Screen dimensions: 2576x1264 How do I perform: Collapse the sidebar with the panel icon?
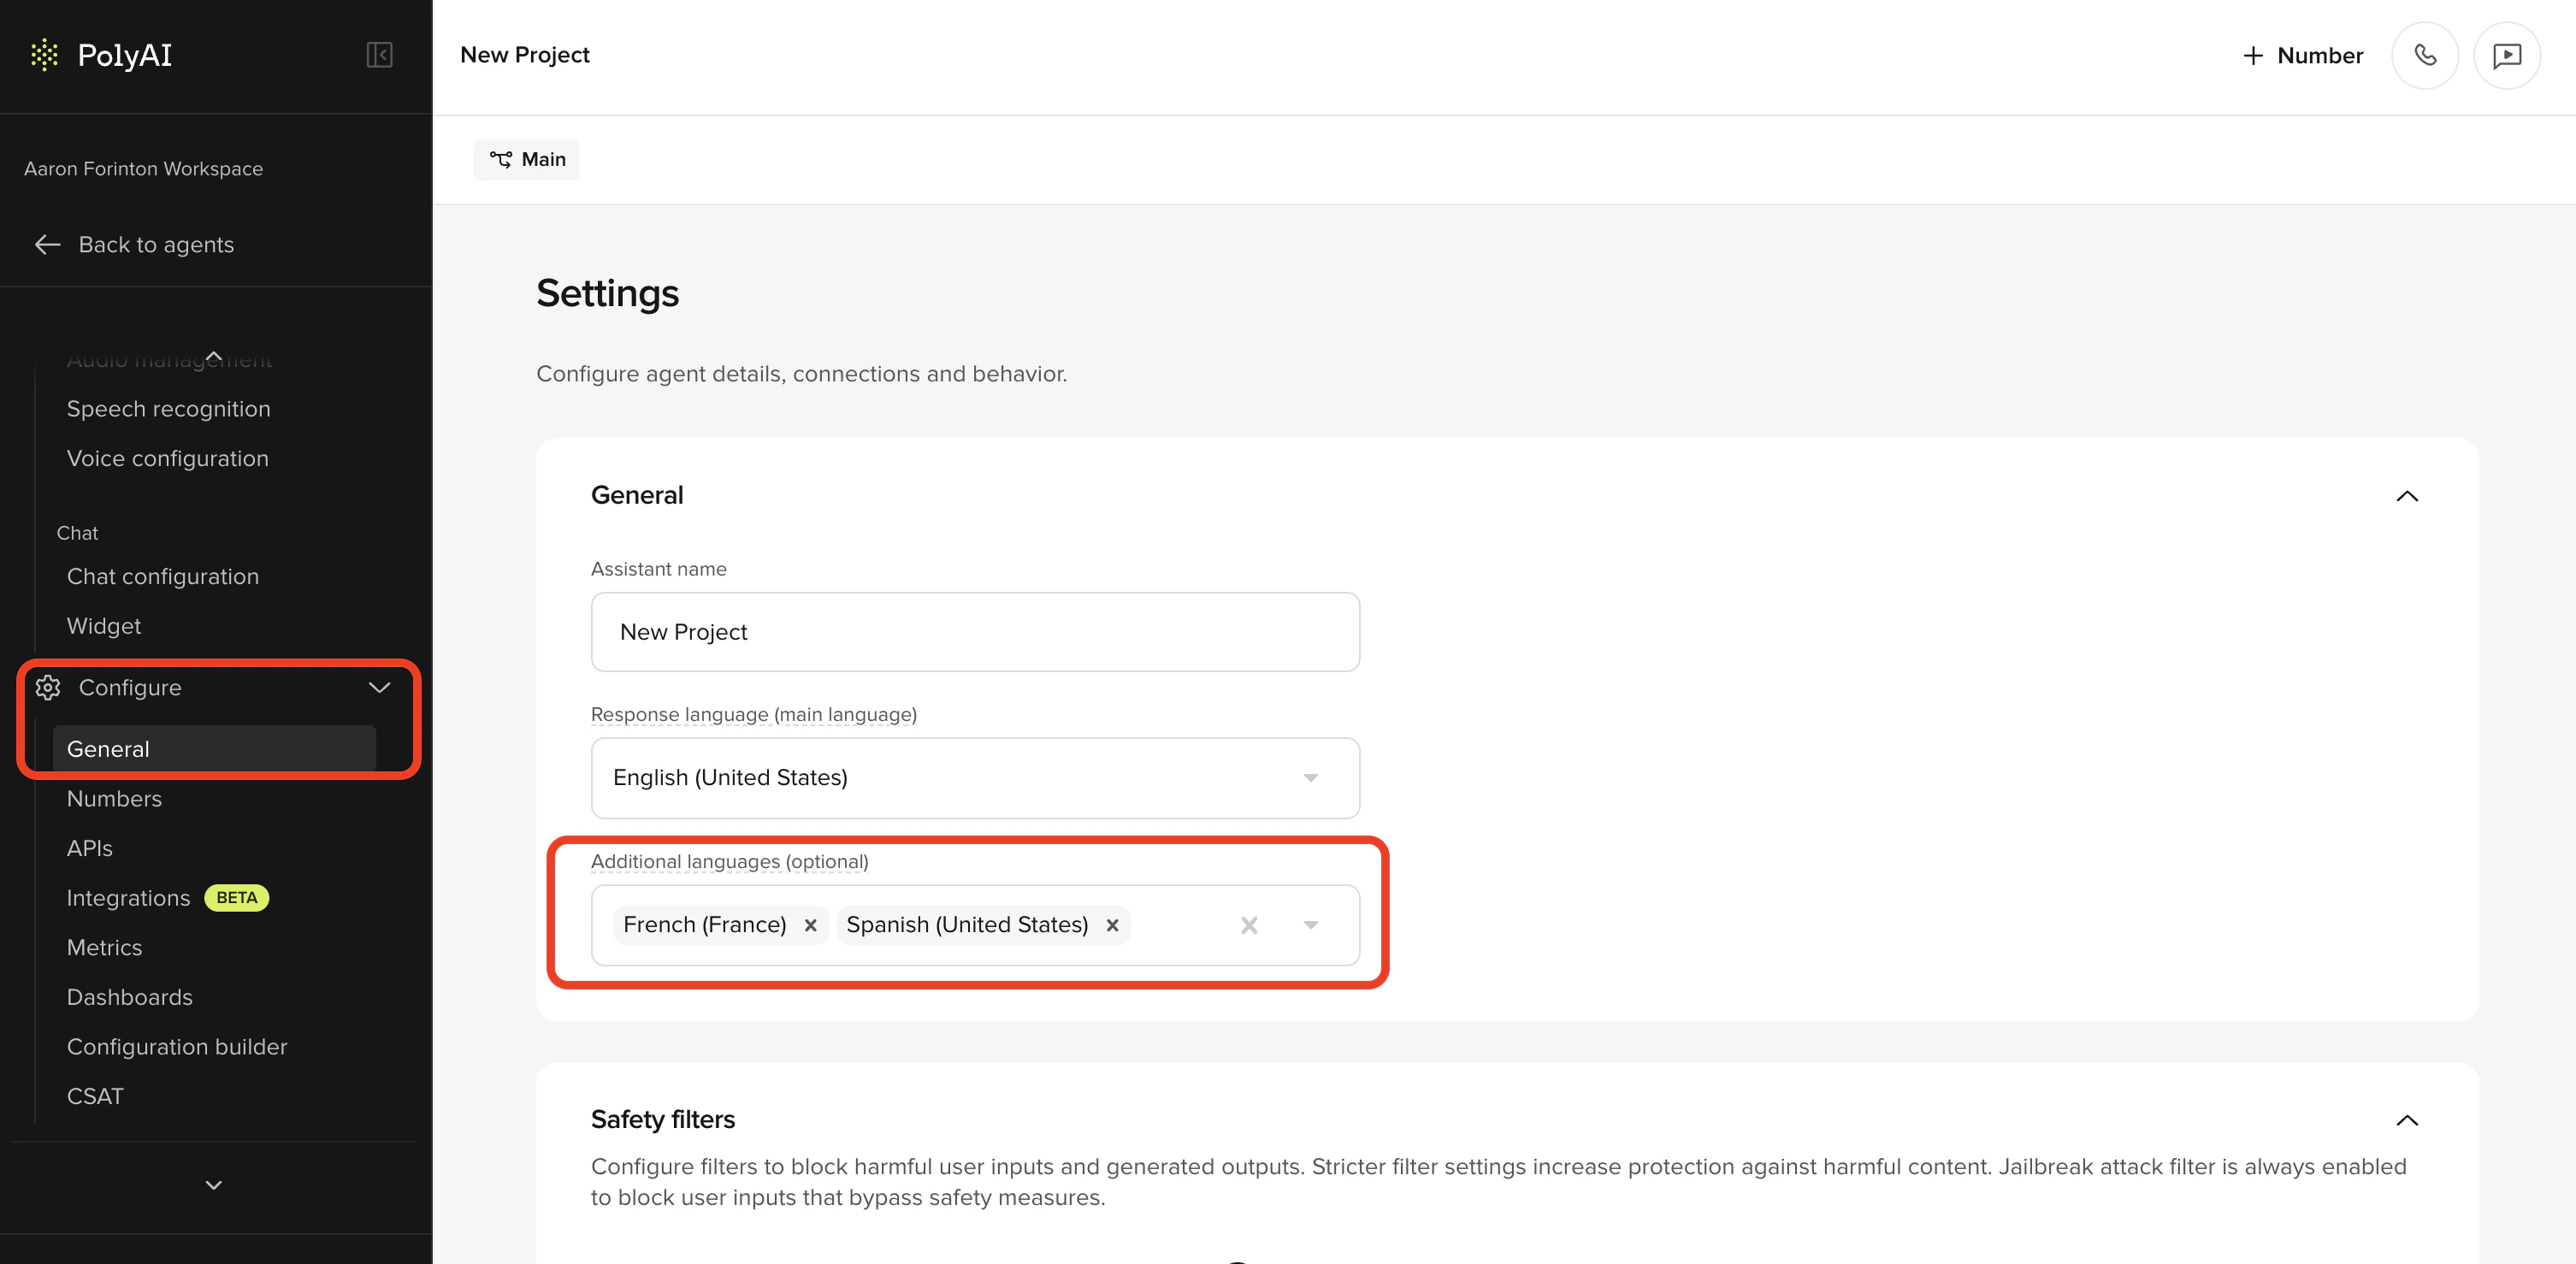(379, 55)
